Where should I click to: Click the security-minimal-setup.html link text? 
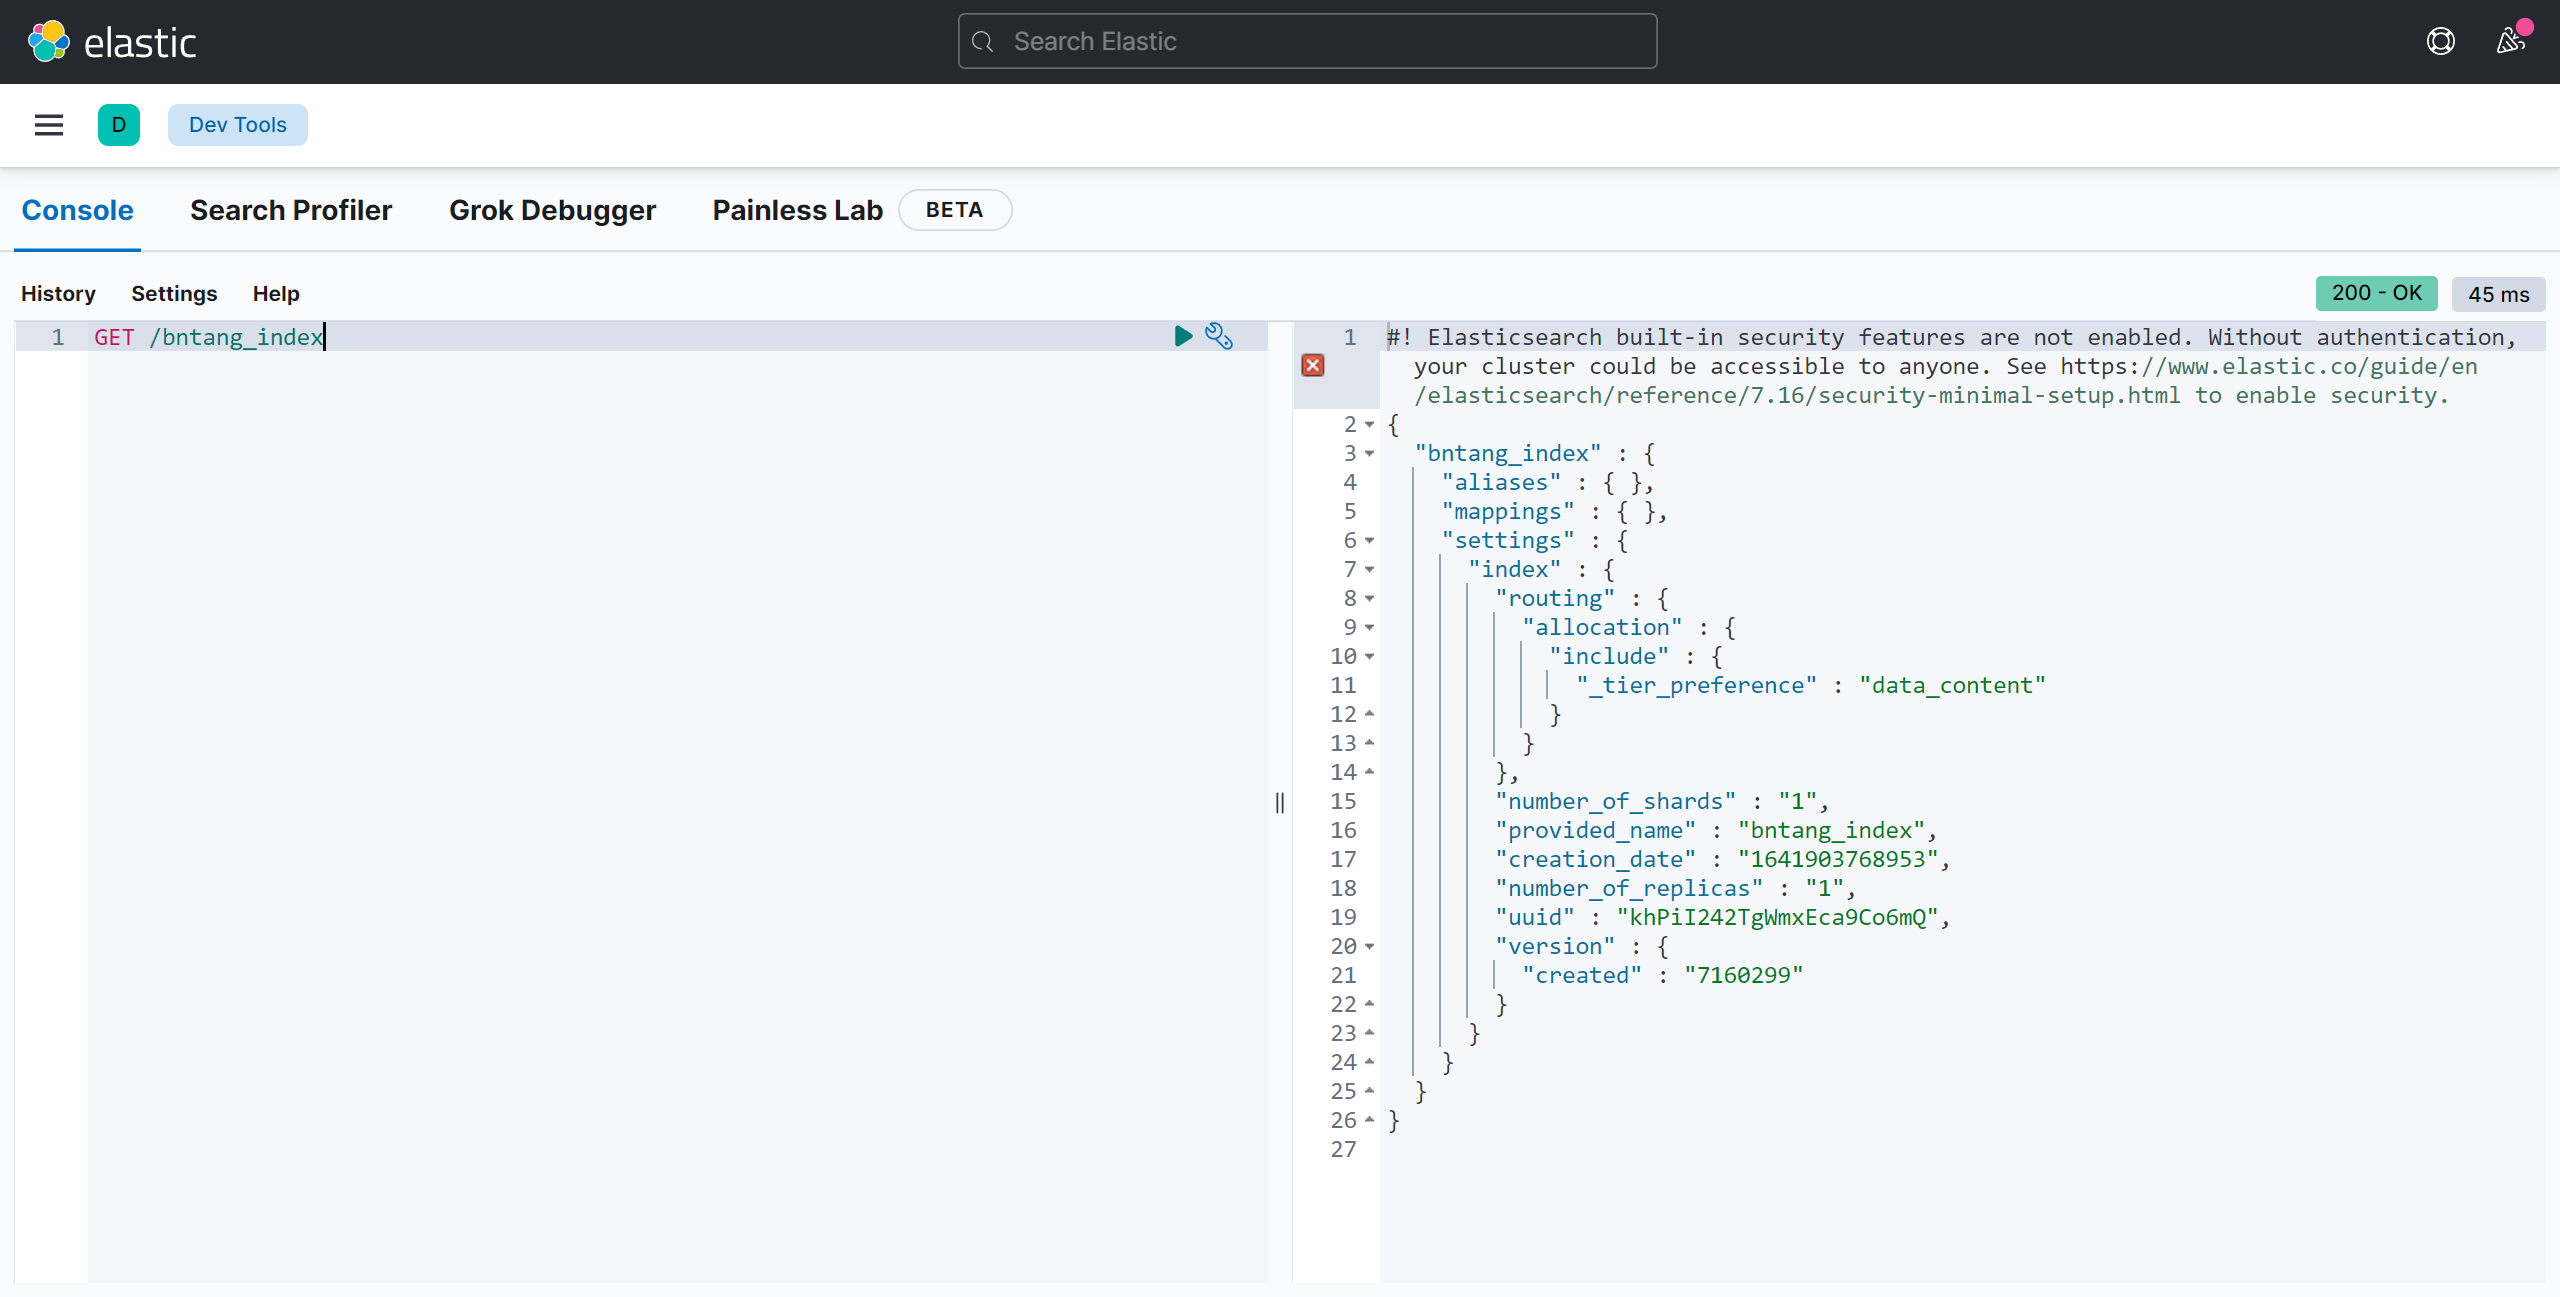point(1999,395)
